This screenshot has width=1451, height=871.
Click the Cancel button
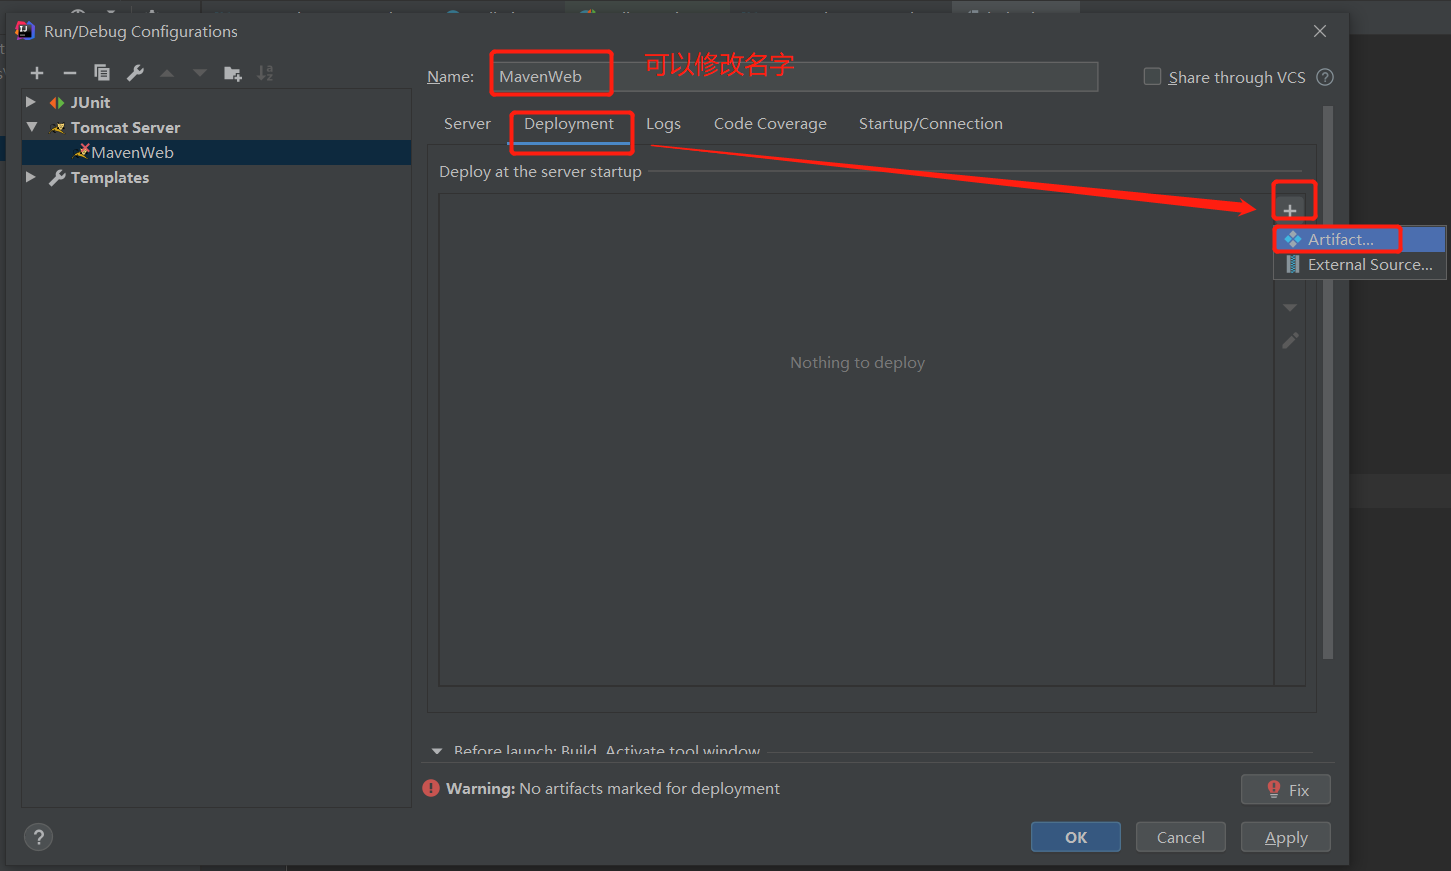pos(1181,837)
